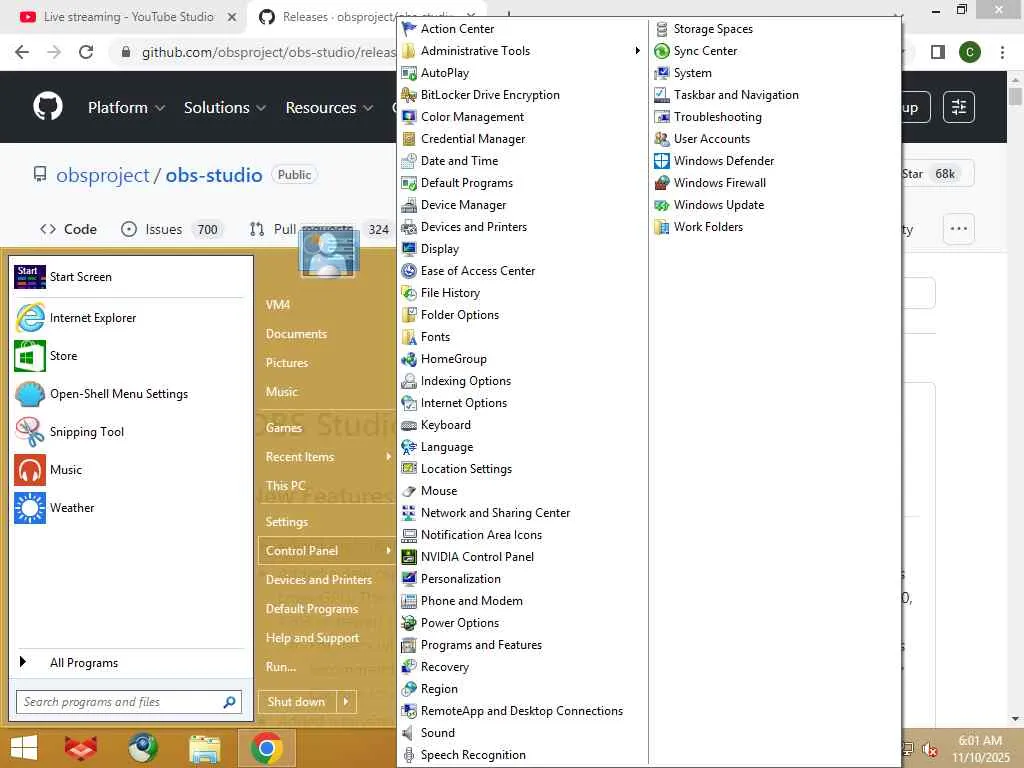Click the Mouse icon
The height and width of the screenshot is (768, 1024).
(409, 491)
